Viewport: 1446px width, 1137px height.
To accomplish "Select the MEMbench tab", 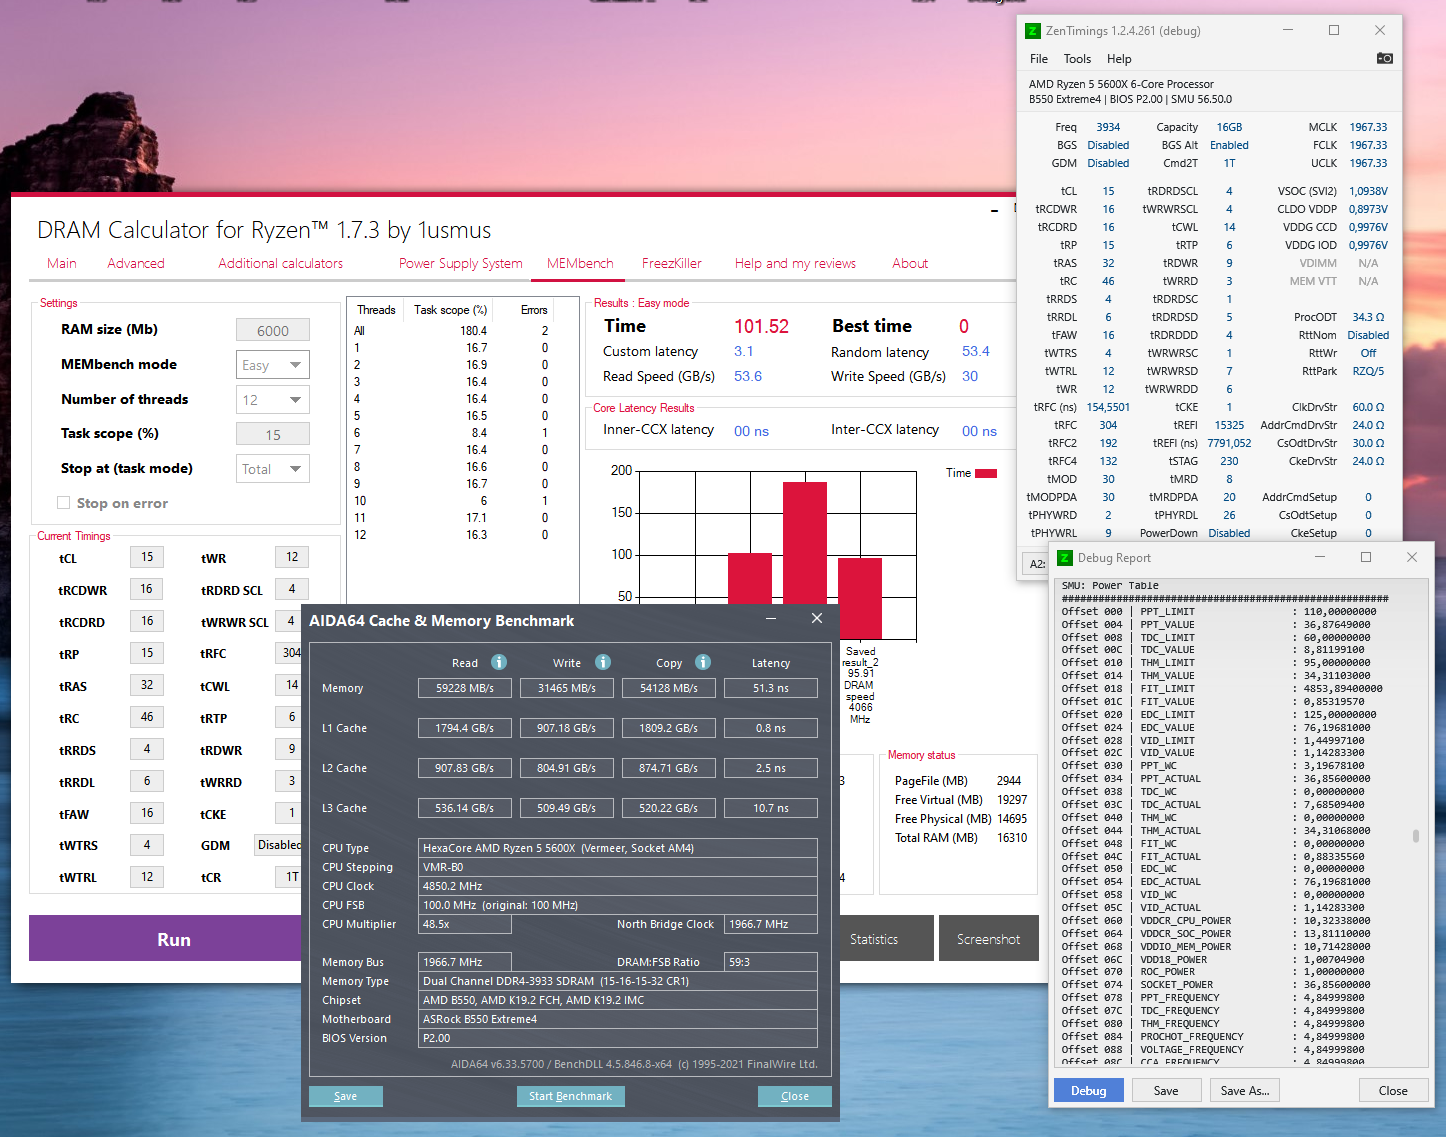I will tap(580, 263).
